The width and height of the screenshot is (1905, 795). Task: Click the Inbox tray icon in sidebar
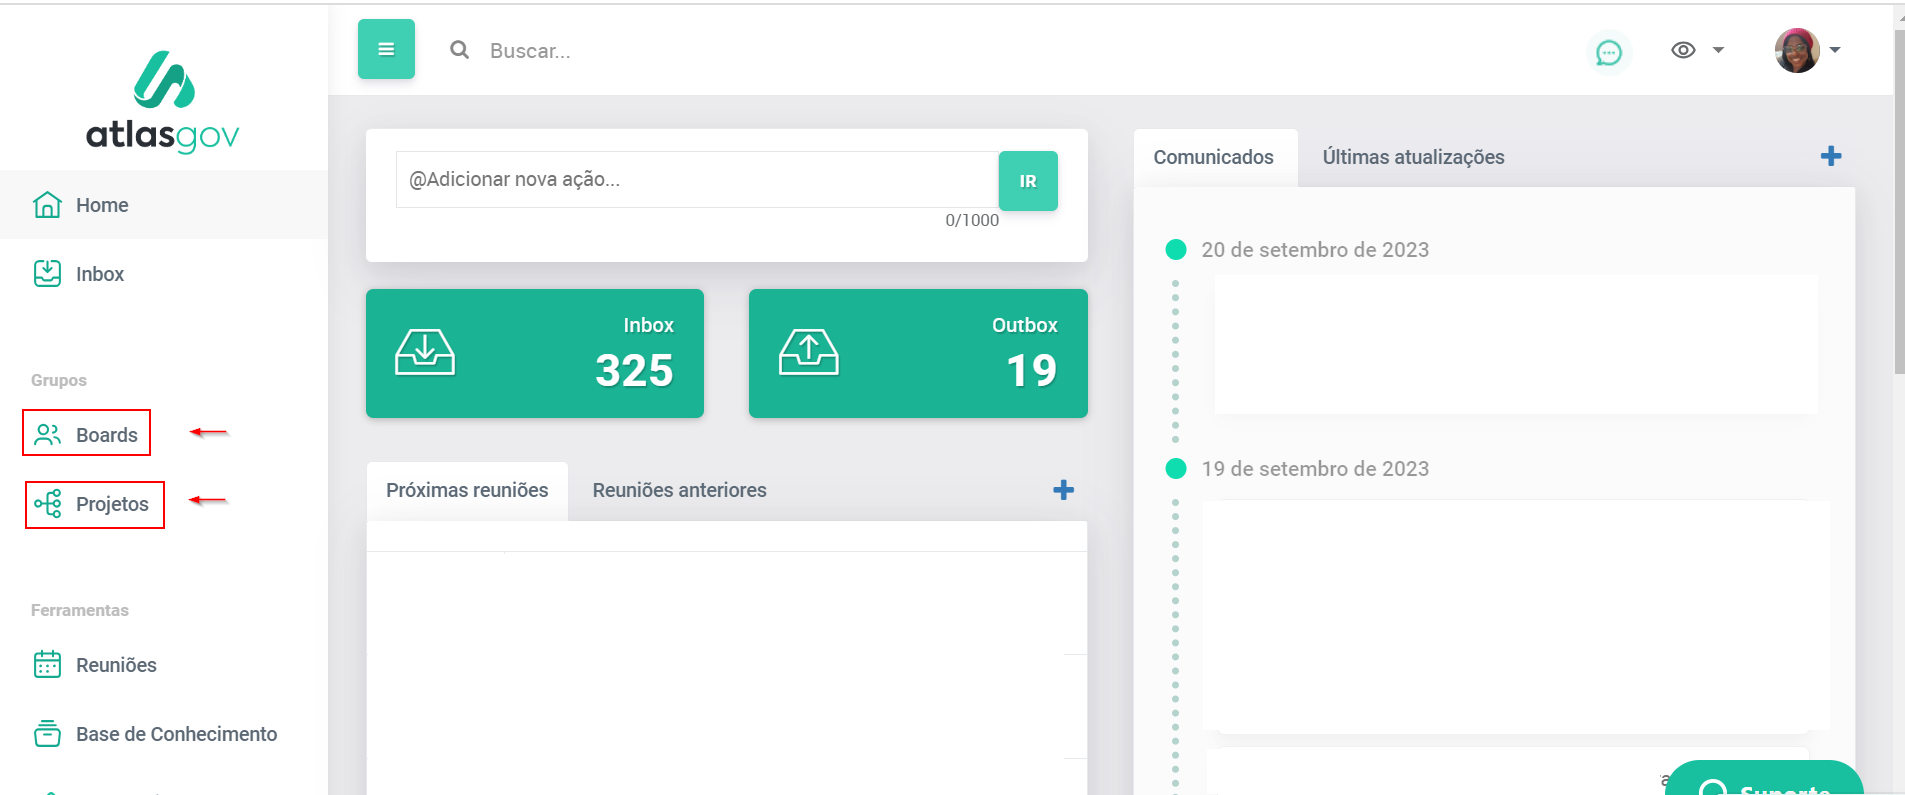point(47,273)
